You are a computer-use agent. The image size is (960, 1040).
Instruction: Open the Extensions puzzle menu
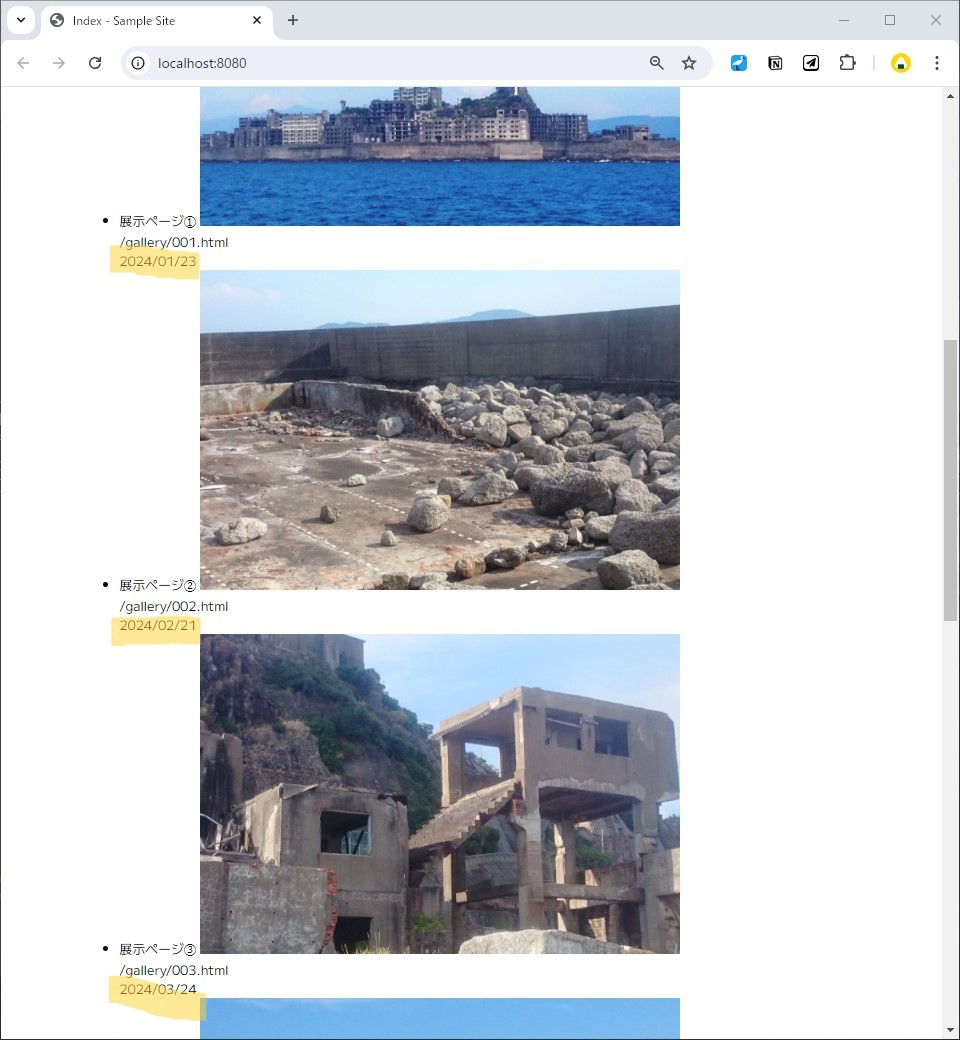(847, 63)
